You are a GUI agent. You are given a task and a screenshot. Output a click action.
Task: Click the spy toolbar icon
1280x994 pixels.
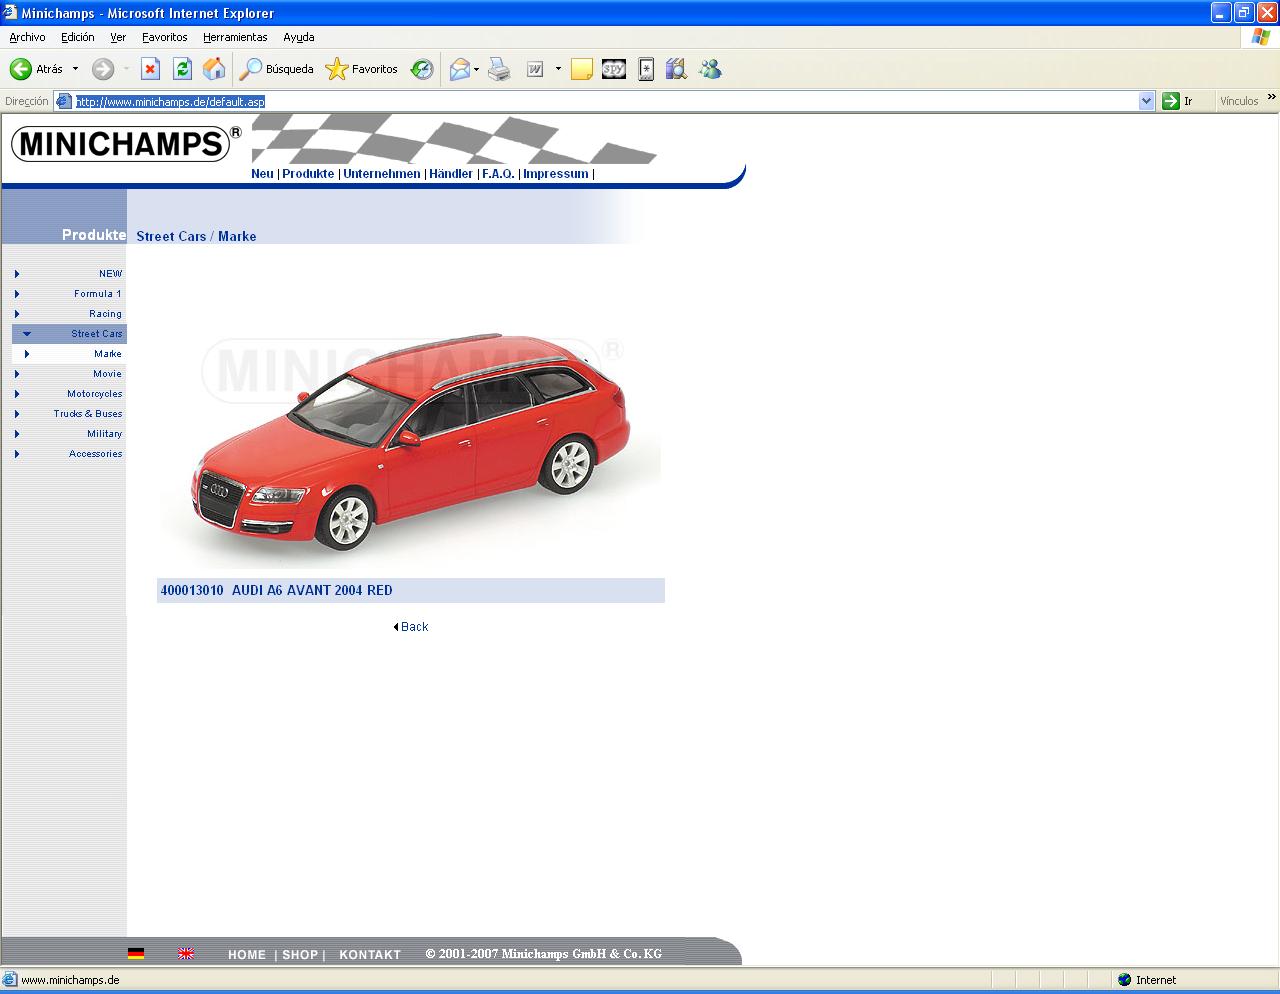614,69
